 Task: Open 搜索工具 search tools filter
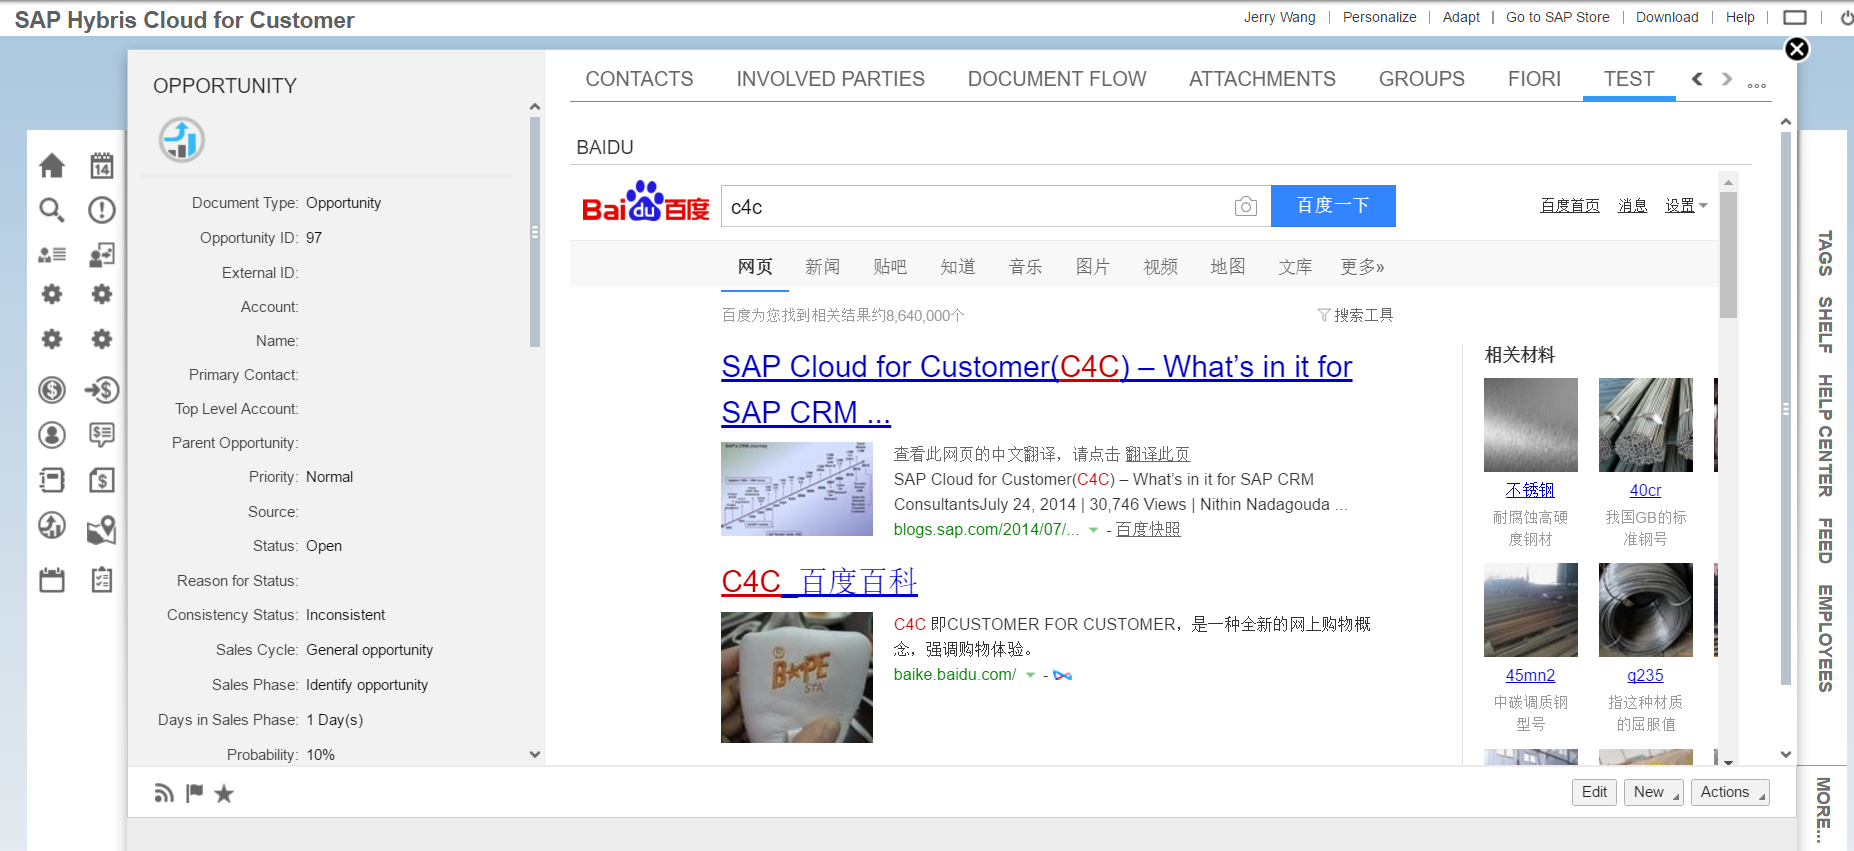coord(1355,315)
